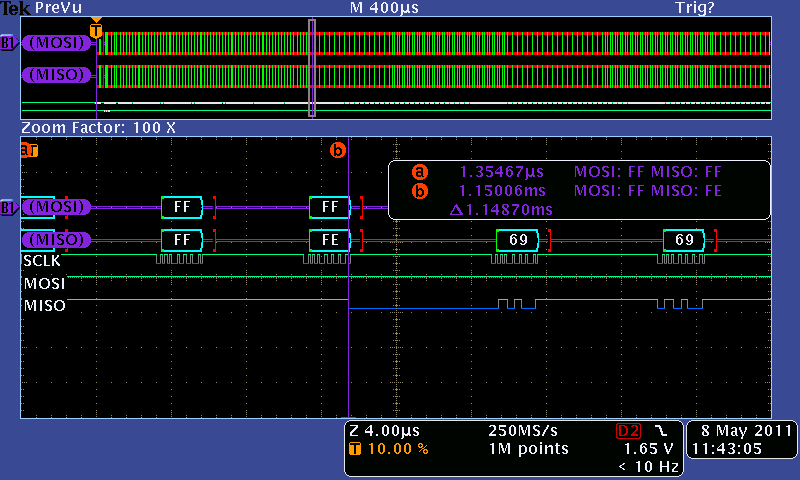
Task: Click cursor a icon in readout box
Action: tap(419, 172)
